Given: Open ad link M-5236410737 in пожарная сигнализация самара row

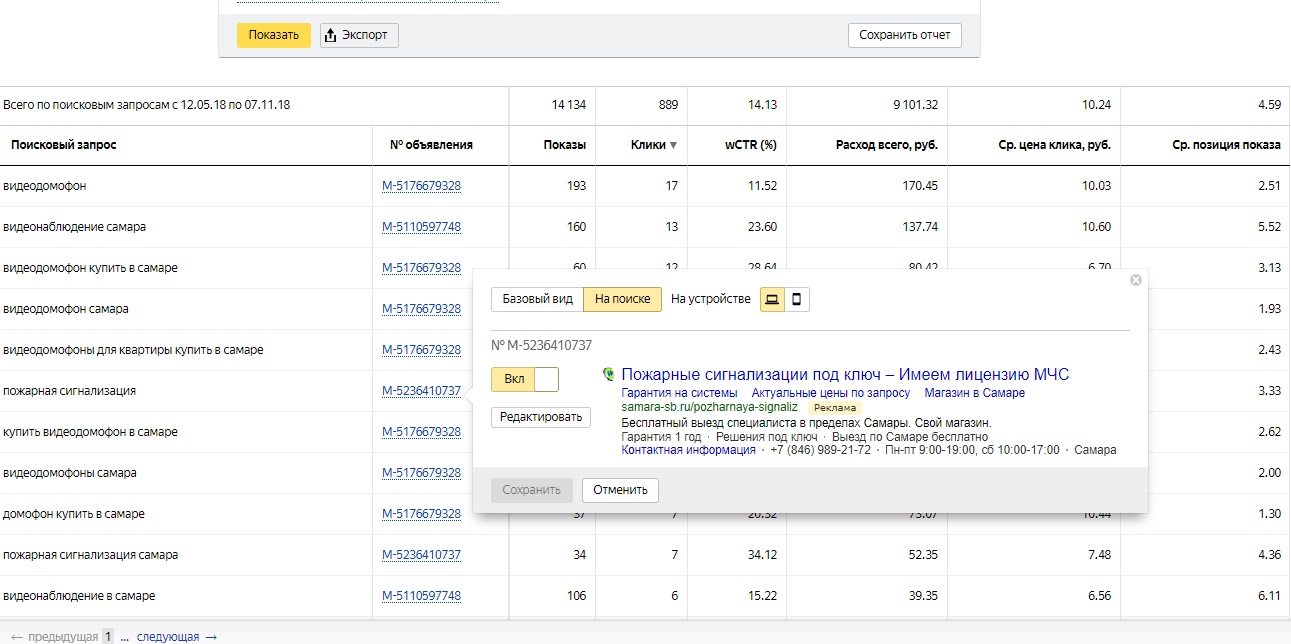Looking at the screenshot, I should point(421,555).
